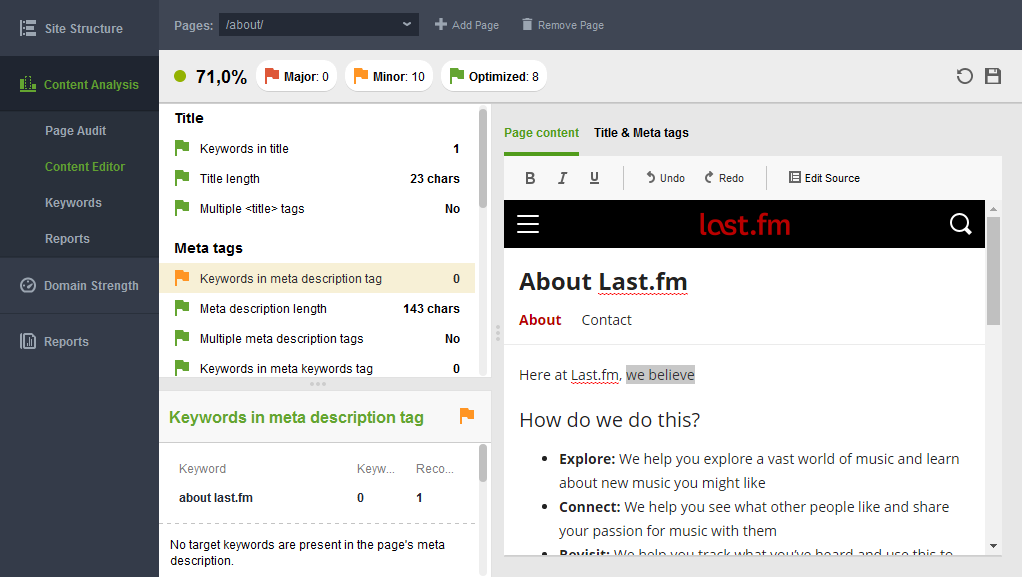The width and height of the screenshot is (1022, 577).
Task: Click the last.fm logo
Action: [x=744, y=224]
